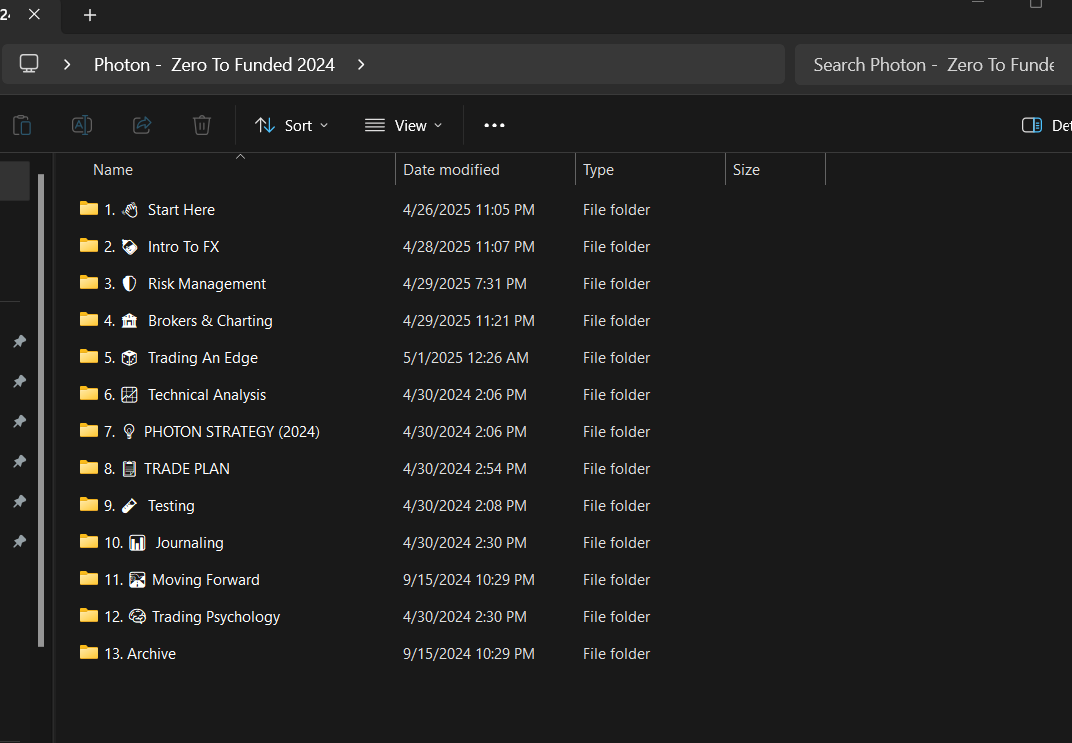The image size is (1072, 743).
Task: Select the folder icon for 5. Trading An Edge
Action: (89, 356)
